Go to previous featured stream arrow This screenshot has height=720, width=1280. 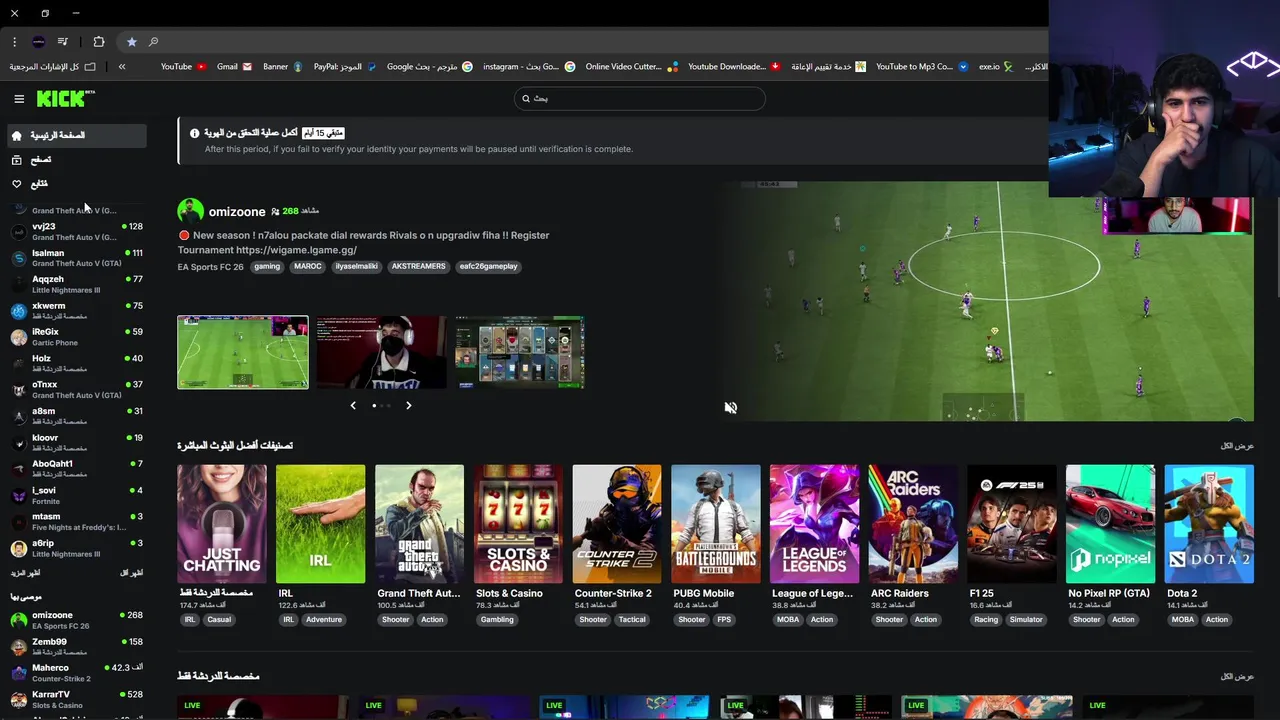coord(353,405)
